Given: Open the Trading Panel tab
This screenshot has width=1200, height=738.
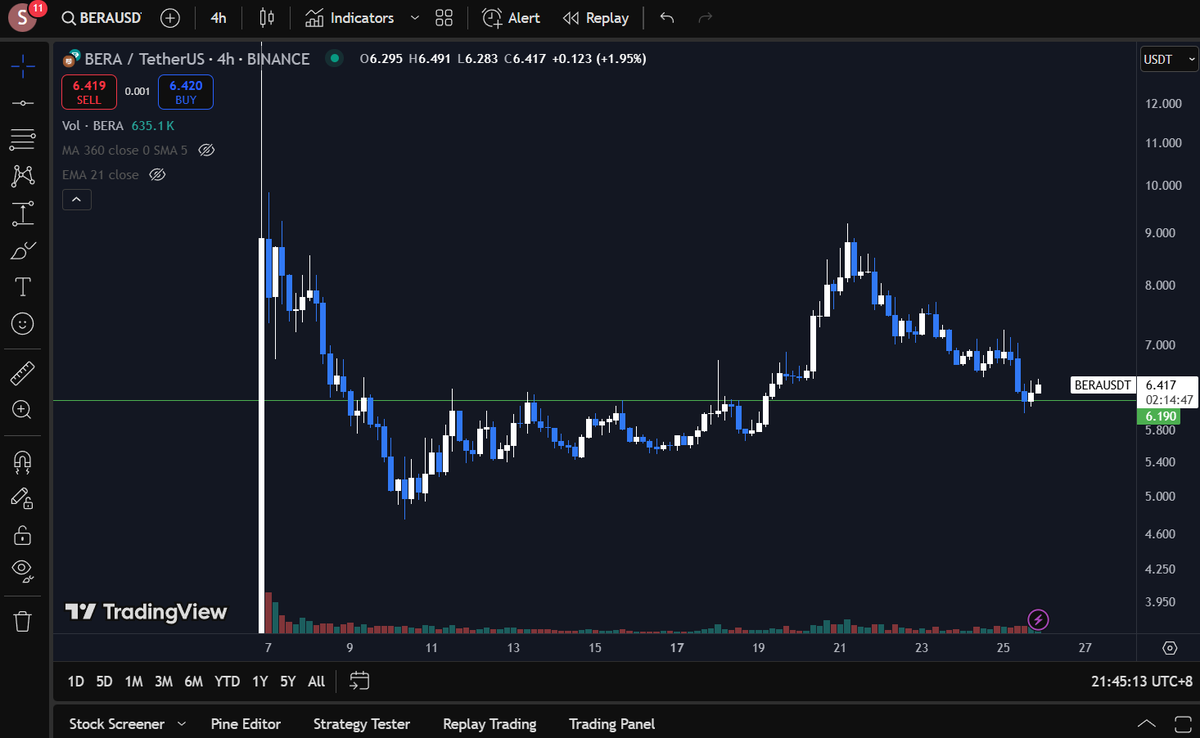Looking at the screenshot, I should click(612, 724).
